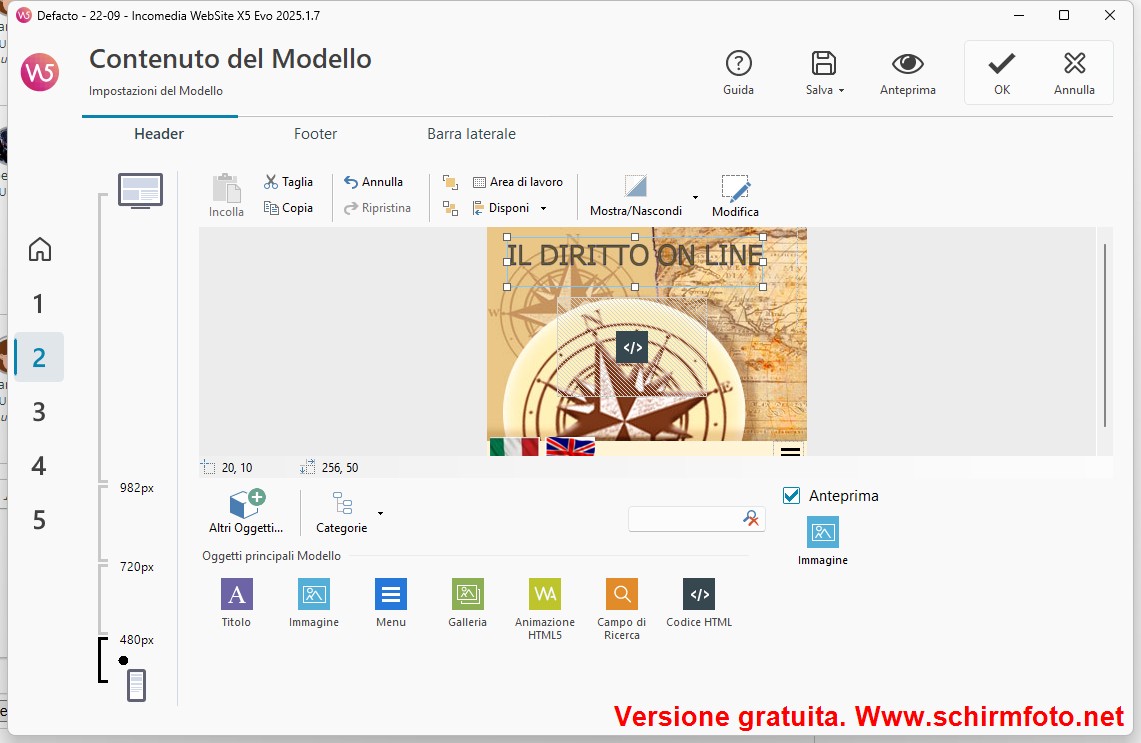
Task: Click Annulla with the X icon to cancel
Action: (1074, 73)
